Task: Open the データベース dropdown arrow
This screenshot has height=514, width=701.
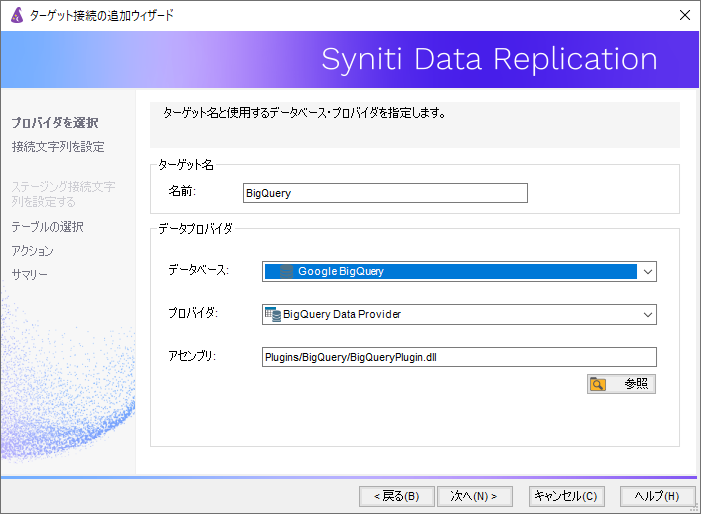Action: point(647,272)
